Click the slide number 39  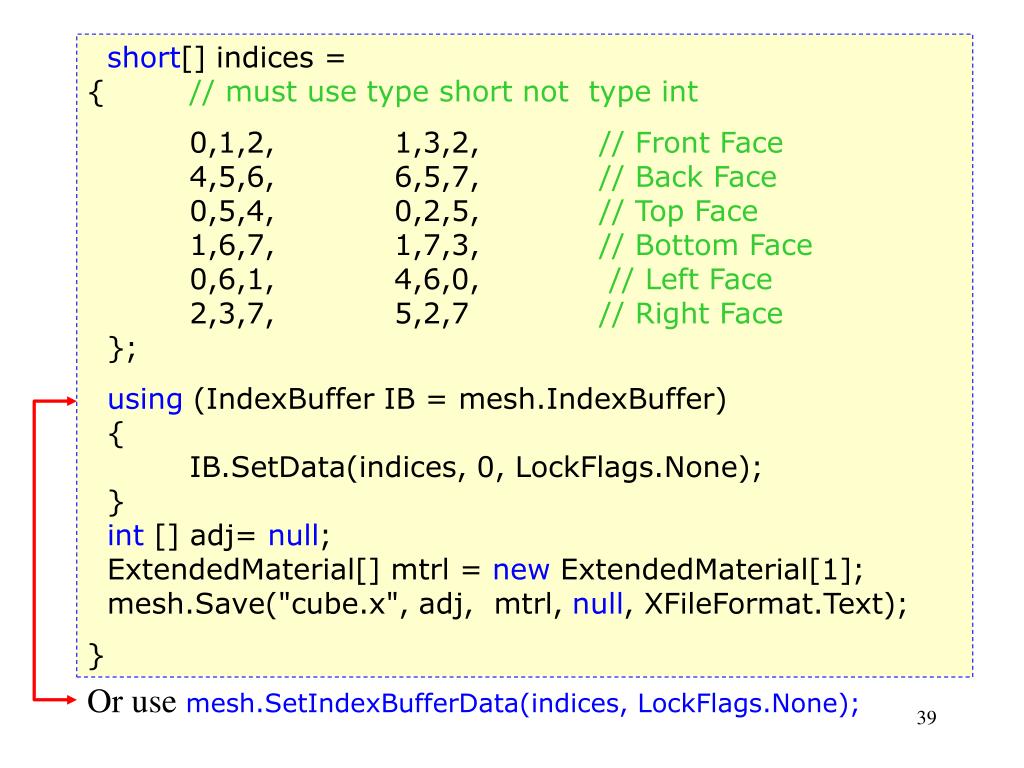coord(927,718)
